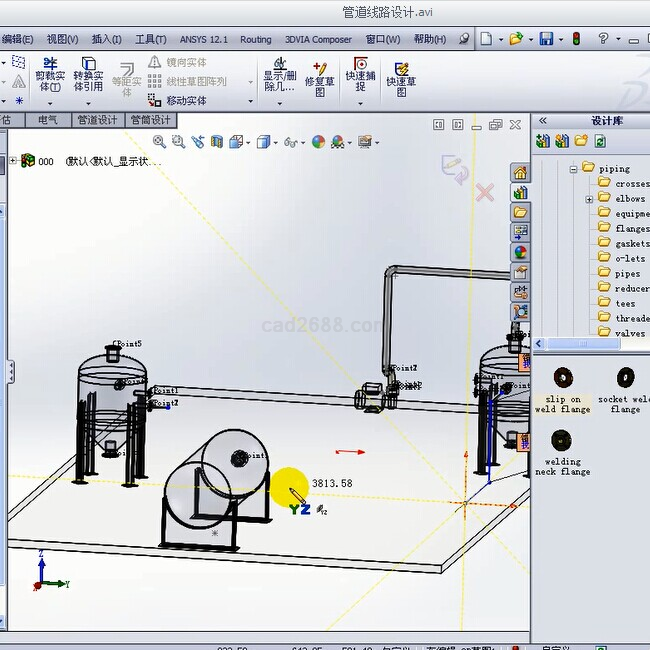This screenshot has width=650, height=650.
Task: Refresh the Design Library
Action: tap(599, 142)
